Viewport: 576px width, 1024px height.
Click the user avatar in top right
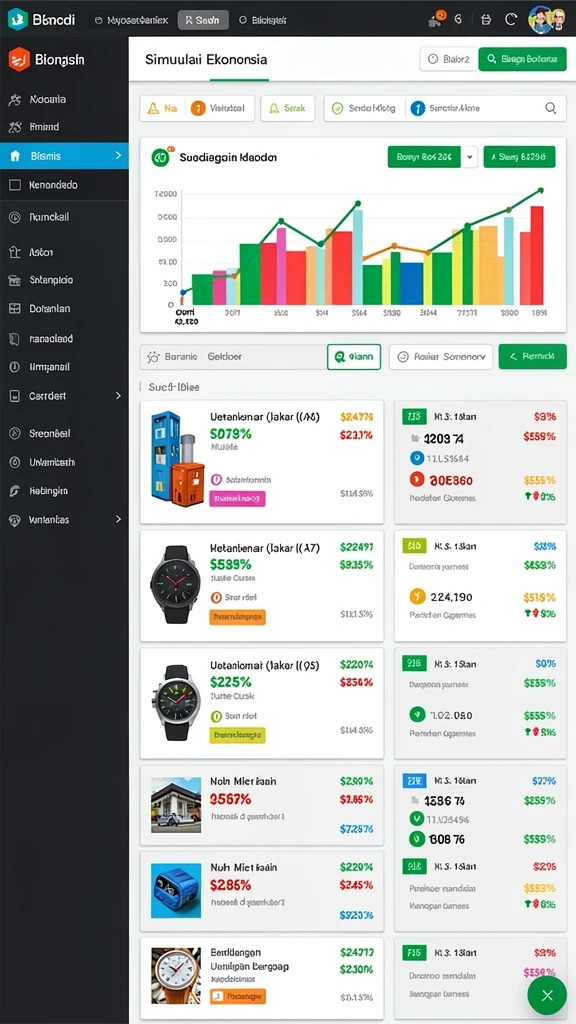[x=547, y=20]
